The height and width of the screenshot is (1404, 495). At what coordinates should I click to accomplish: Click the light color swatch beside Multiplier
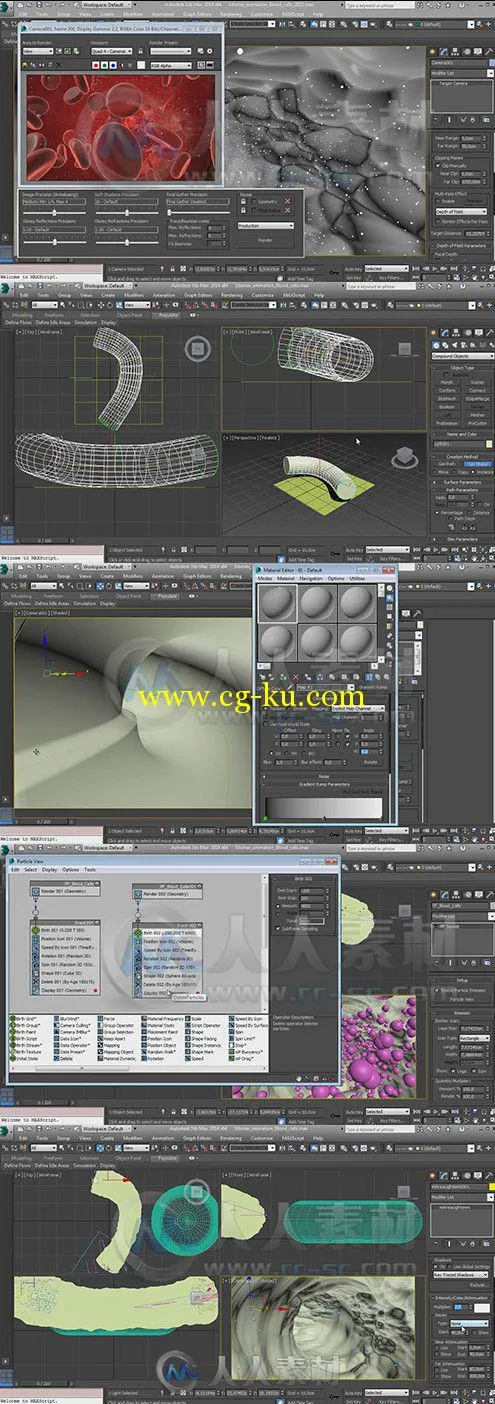click(482, 1308)
